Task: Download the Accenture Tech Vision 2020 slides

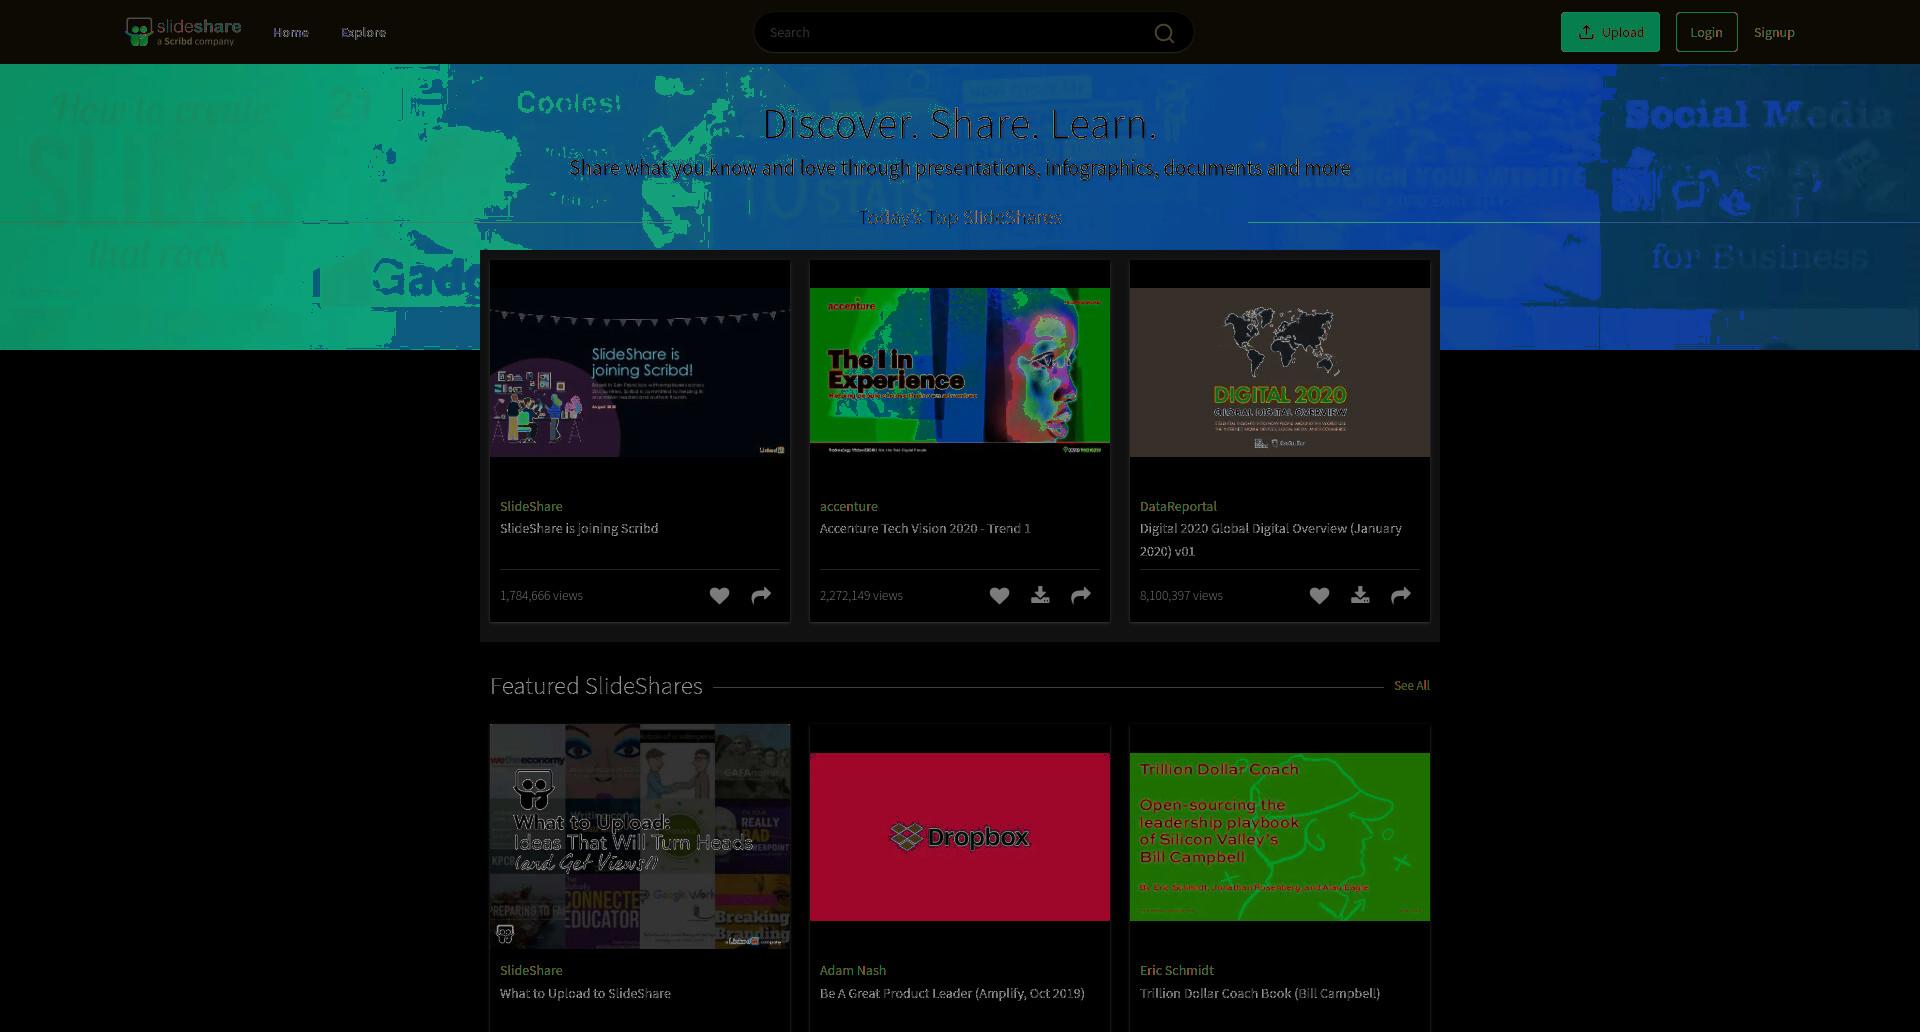Action: [1040, 596]
